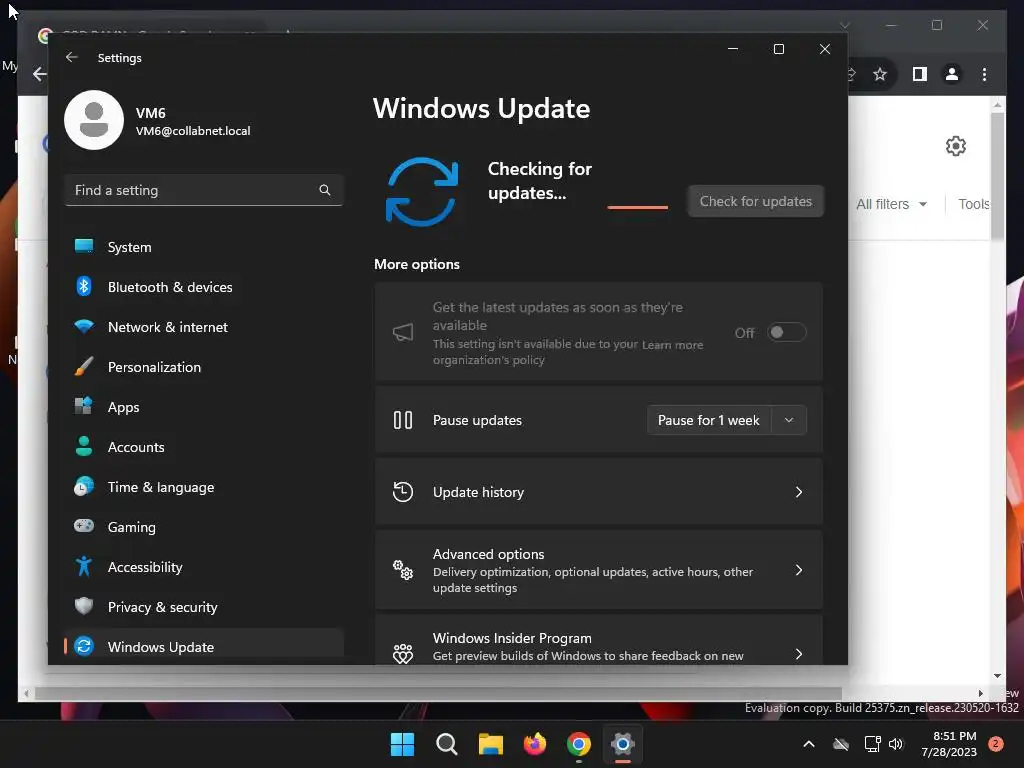Click the Privacy & security shield icon
The width and height of the screenshot is (1024, 768).
click(84, 606)
